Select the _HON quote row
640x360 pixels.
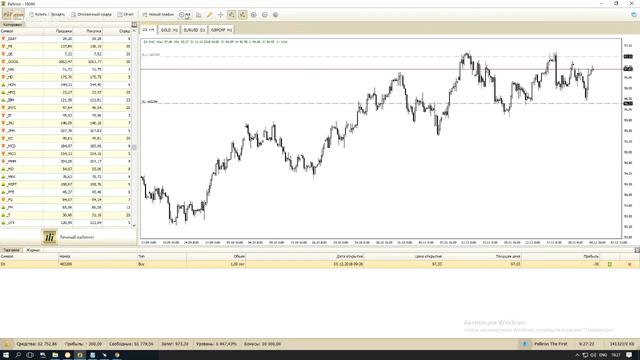tap(65, 85)
